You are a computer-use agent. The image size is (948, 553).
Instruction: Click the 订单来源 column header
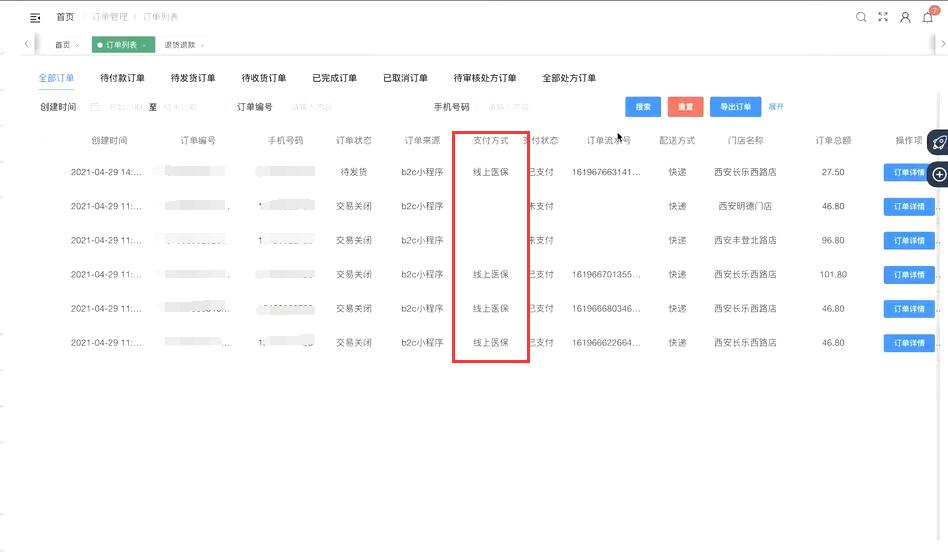(422, 141)
